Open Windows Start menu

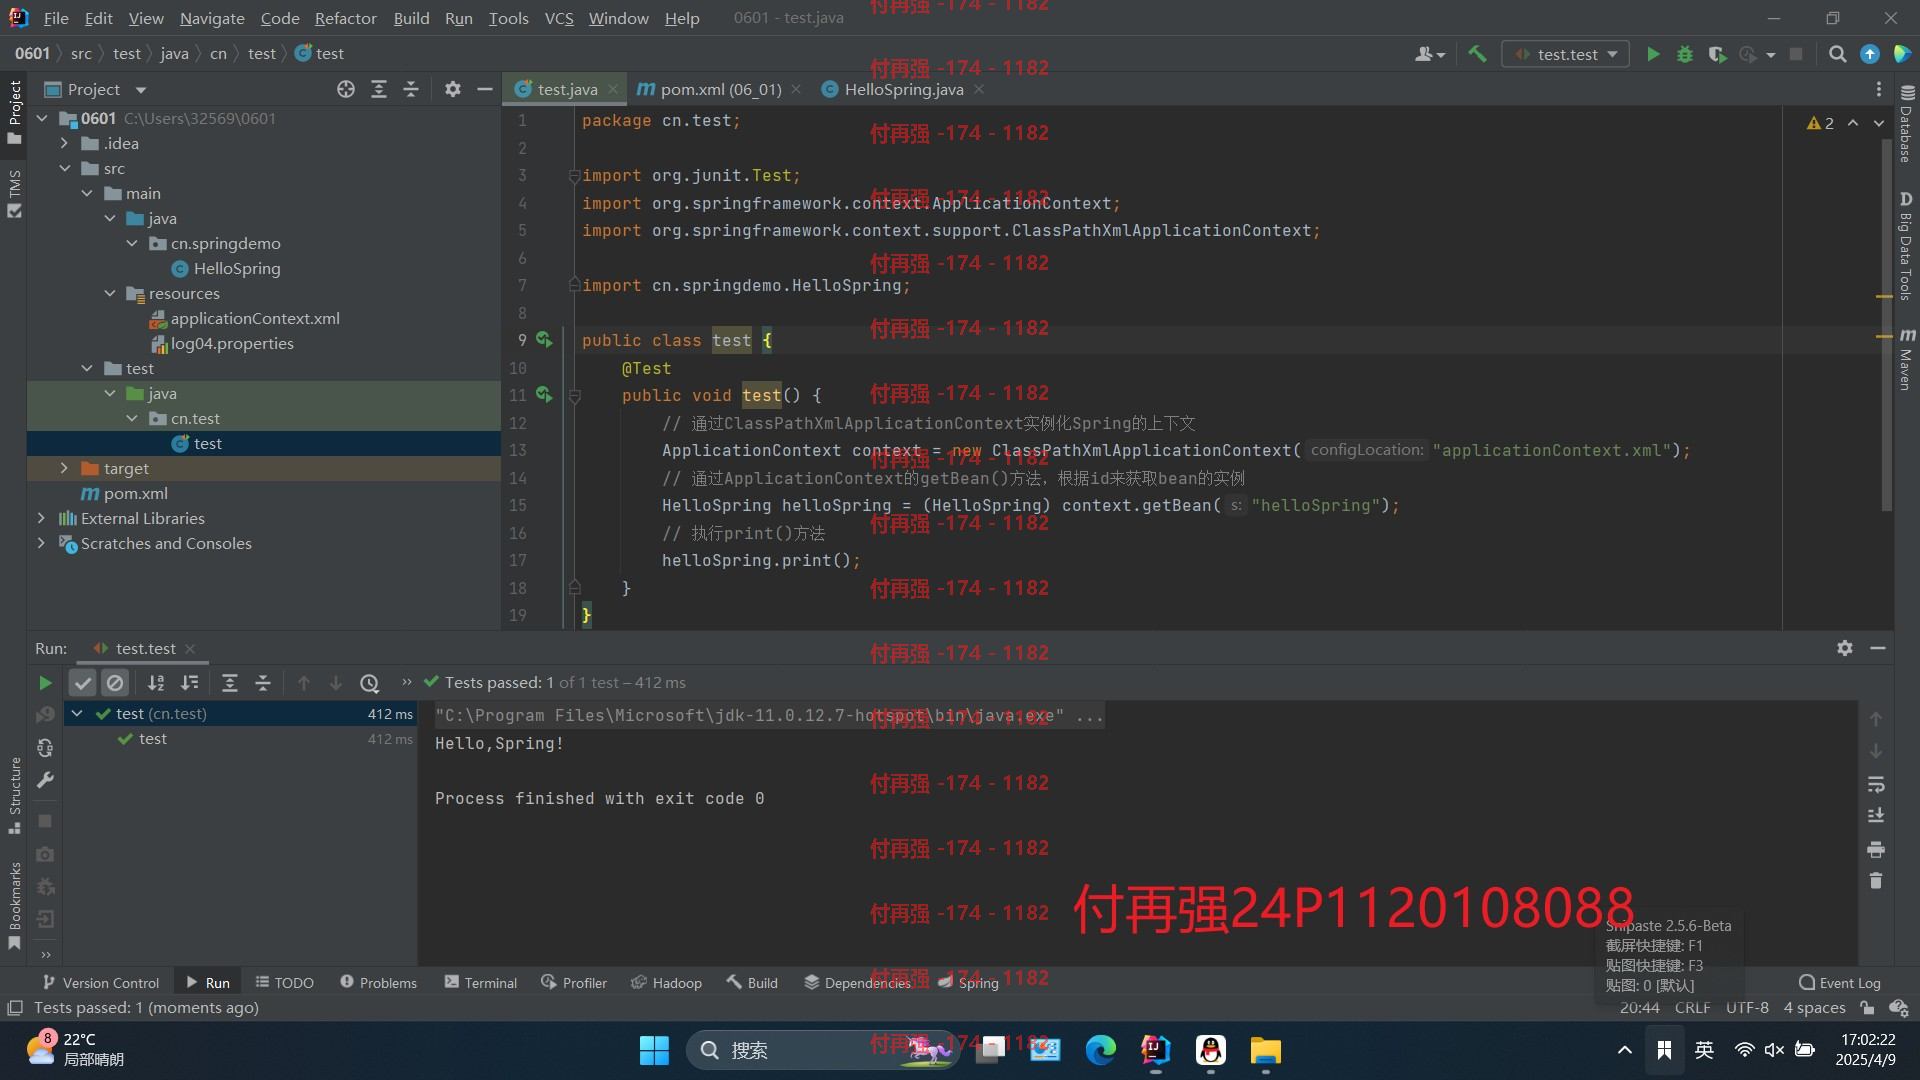click(654, 1050)
